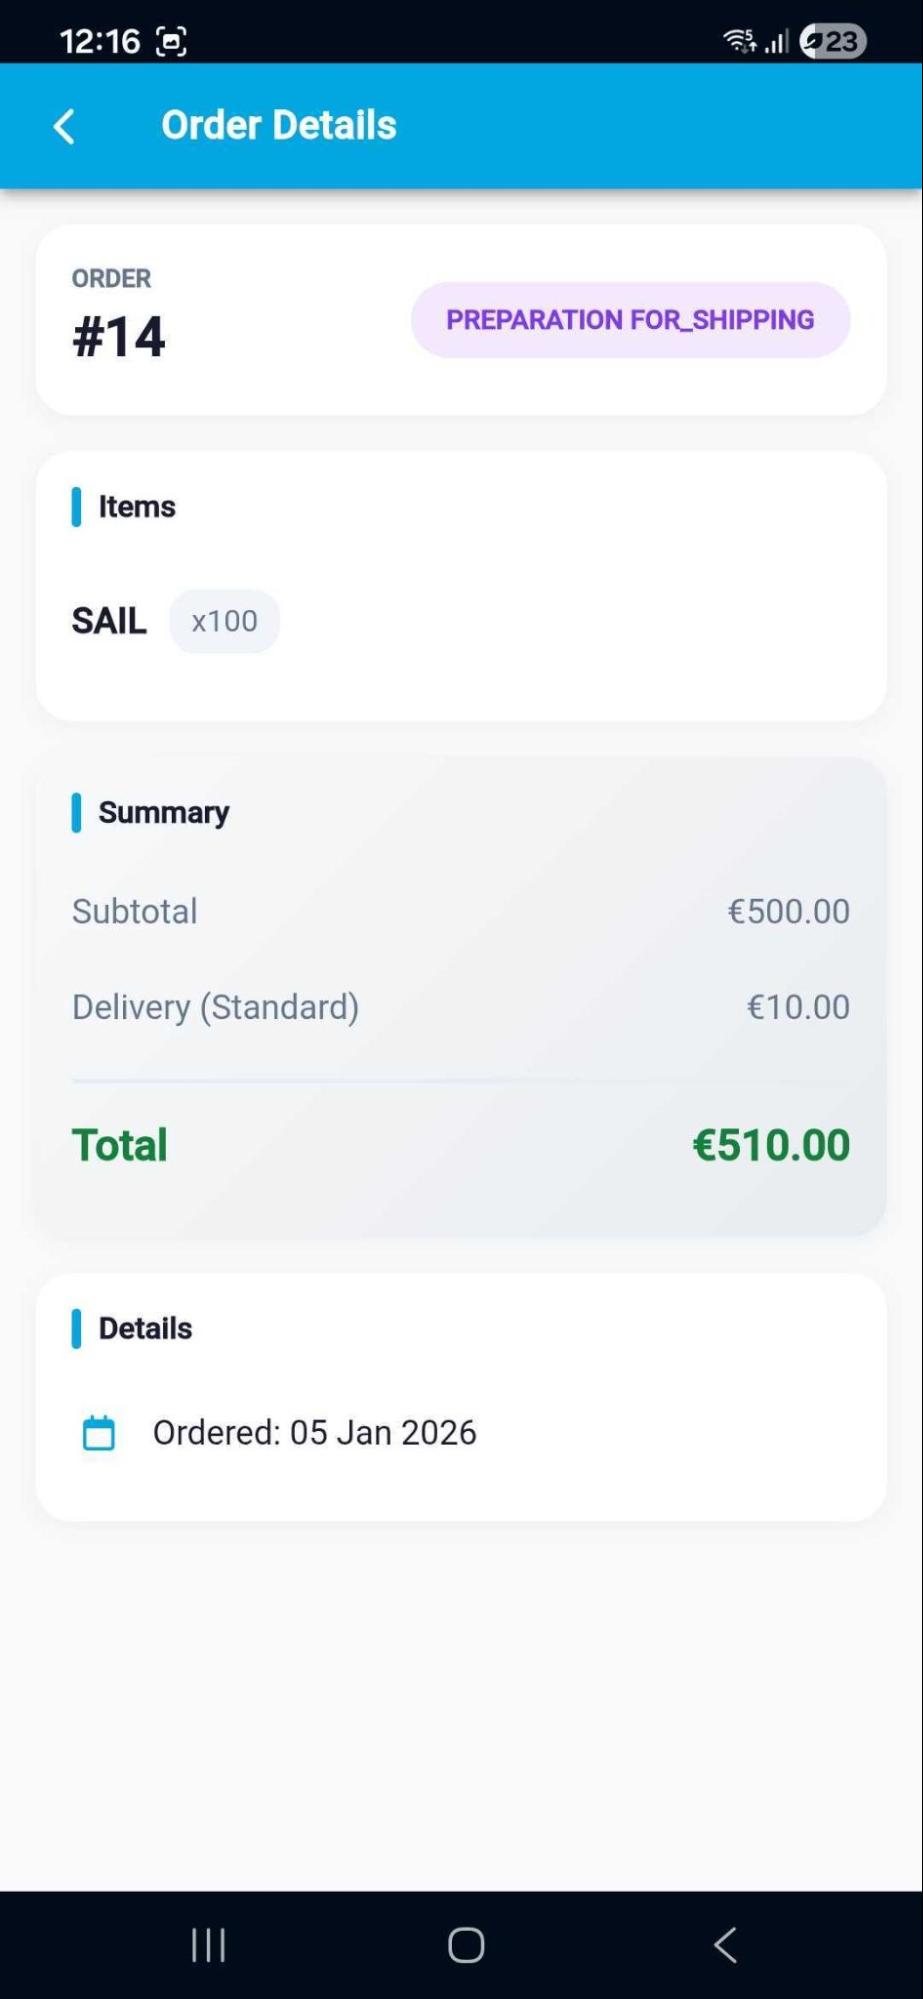Tap the battery indicator showing 23
This screenshot has width=923, height=1999.
(x=832, y=38)
